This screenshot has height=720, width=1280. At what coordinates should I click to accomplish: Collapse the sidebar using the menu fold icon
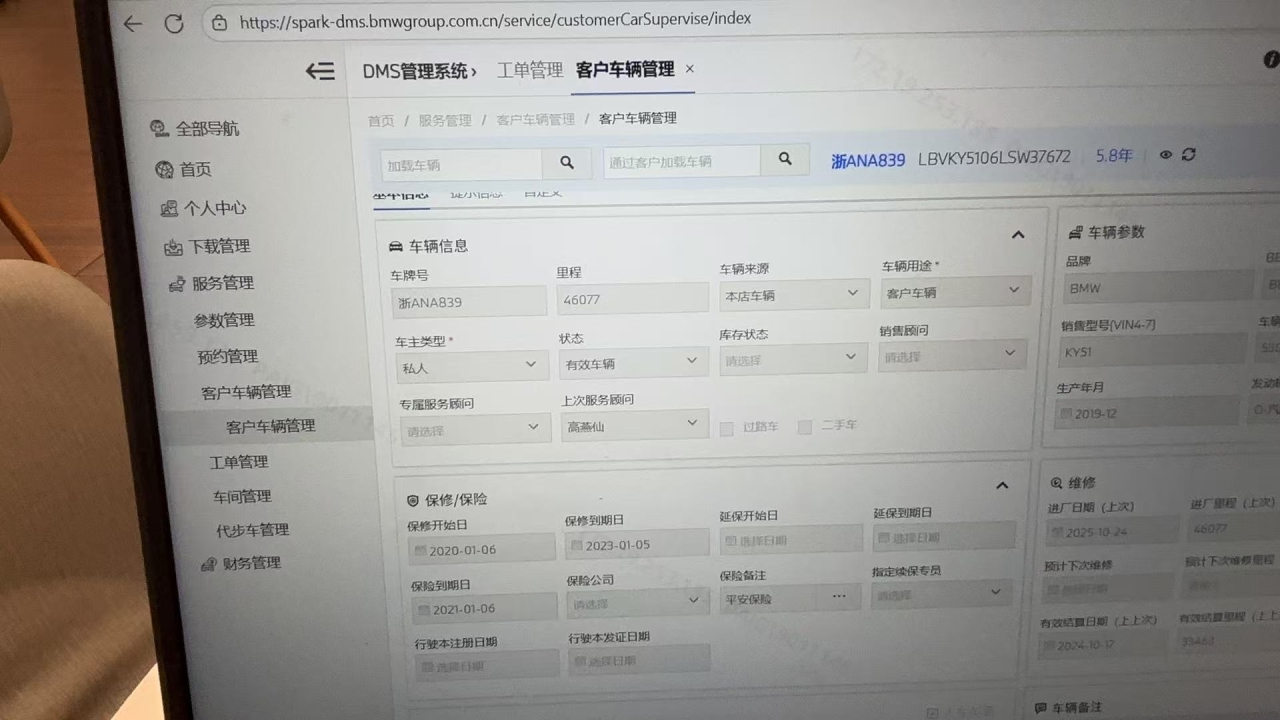click(x=320, y=71)
